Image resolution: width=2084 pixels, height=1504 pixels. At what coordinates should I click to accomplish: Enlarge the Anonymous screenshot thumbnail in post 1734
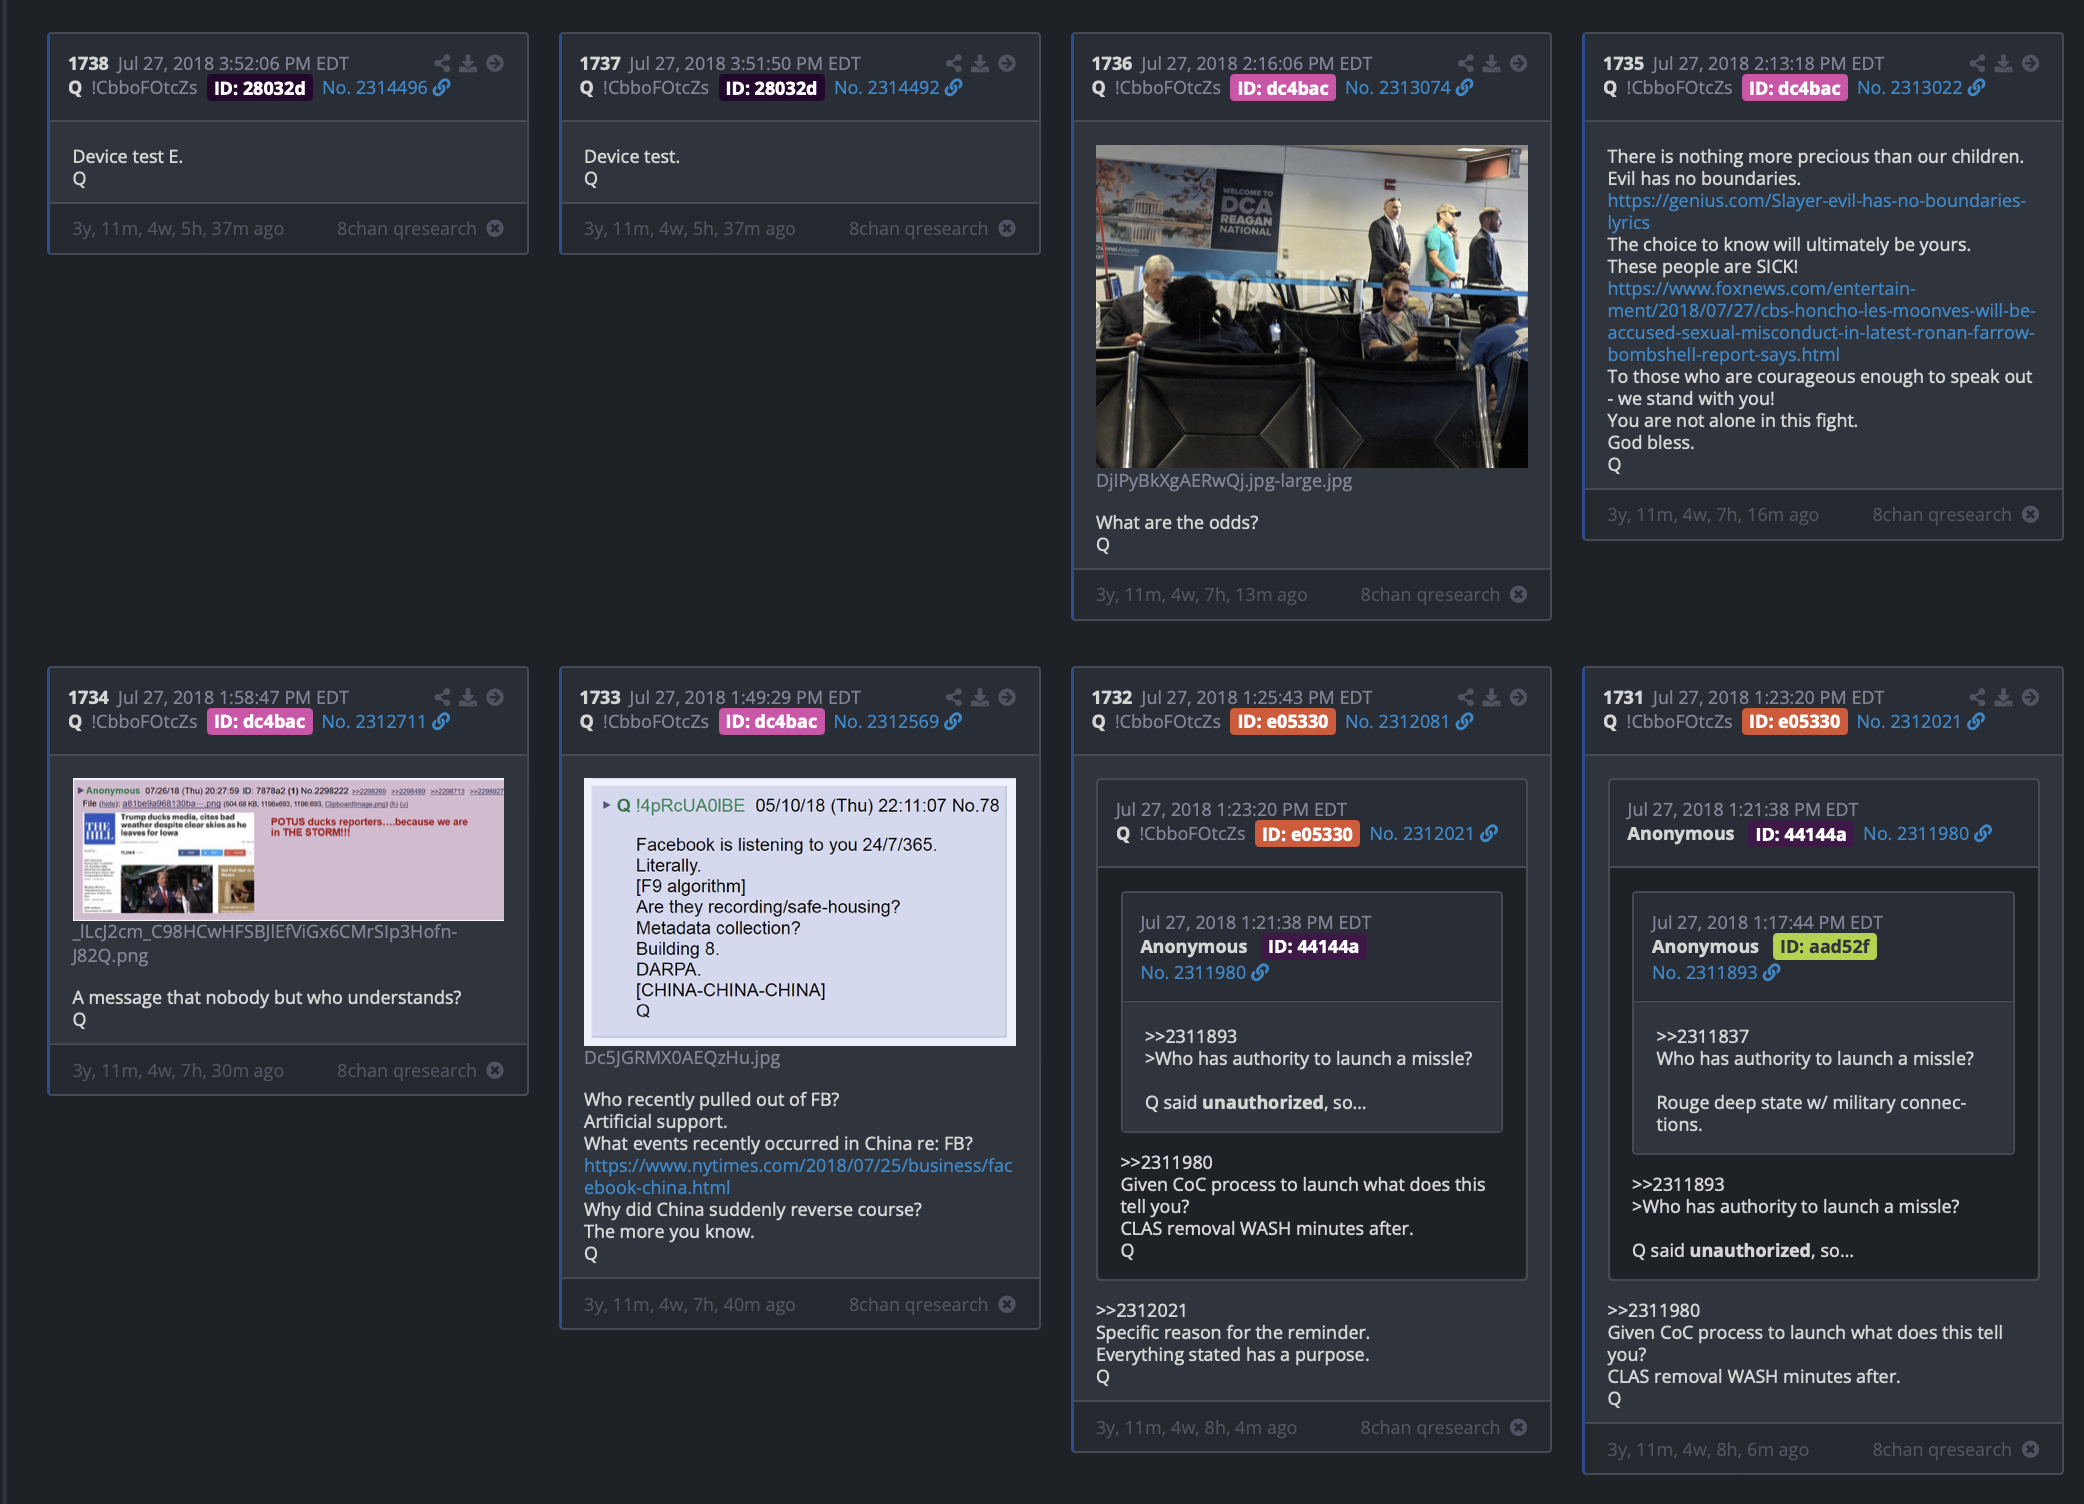click(288, 849)
